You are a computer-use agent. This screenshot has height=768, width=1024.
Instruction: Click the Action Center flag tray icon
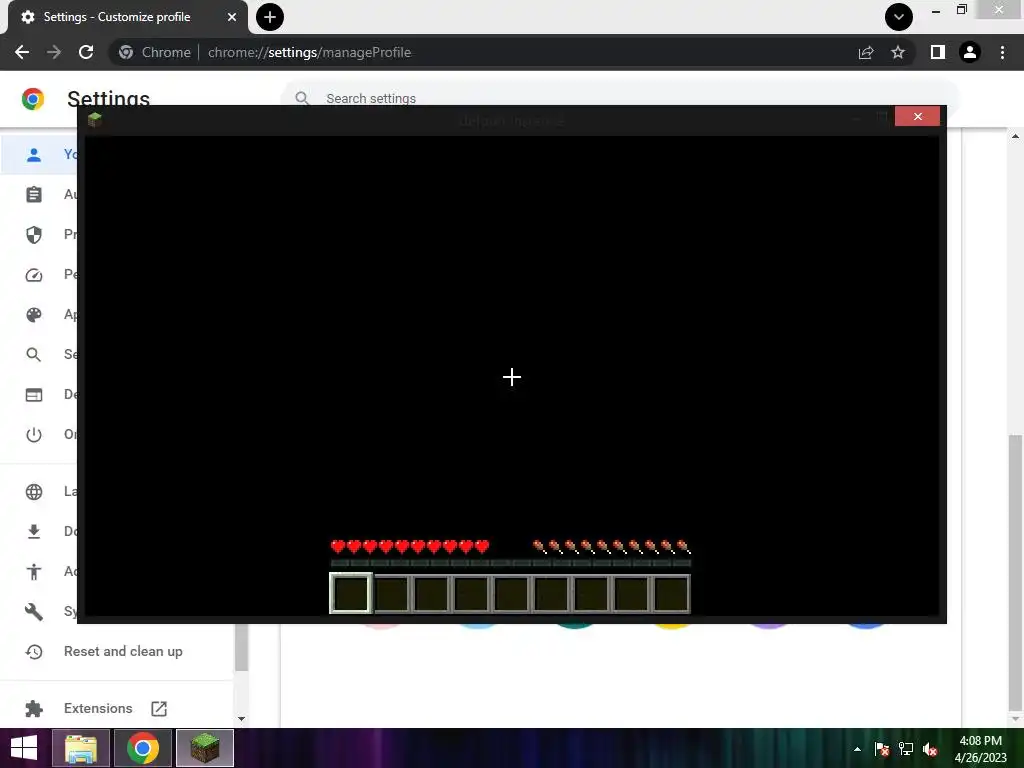pyautogui.click(x=882, y=749)
